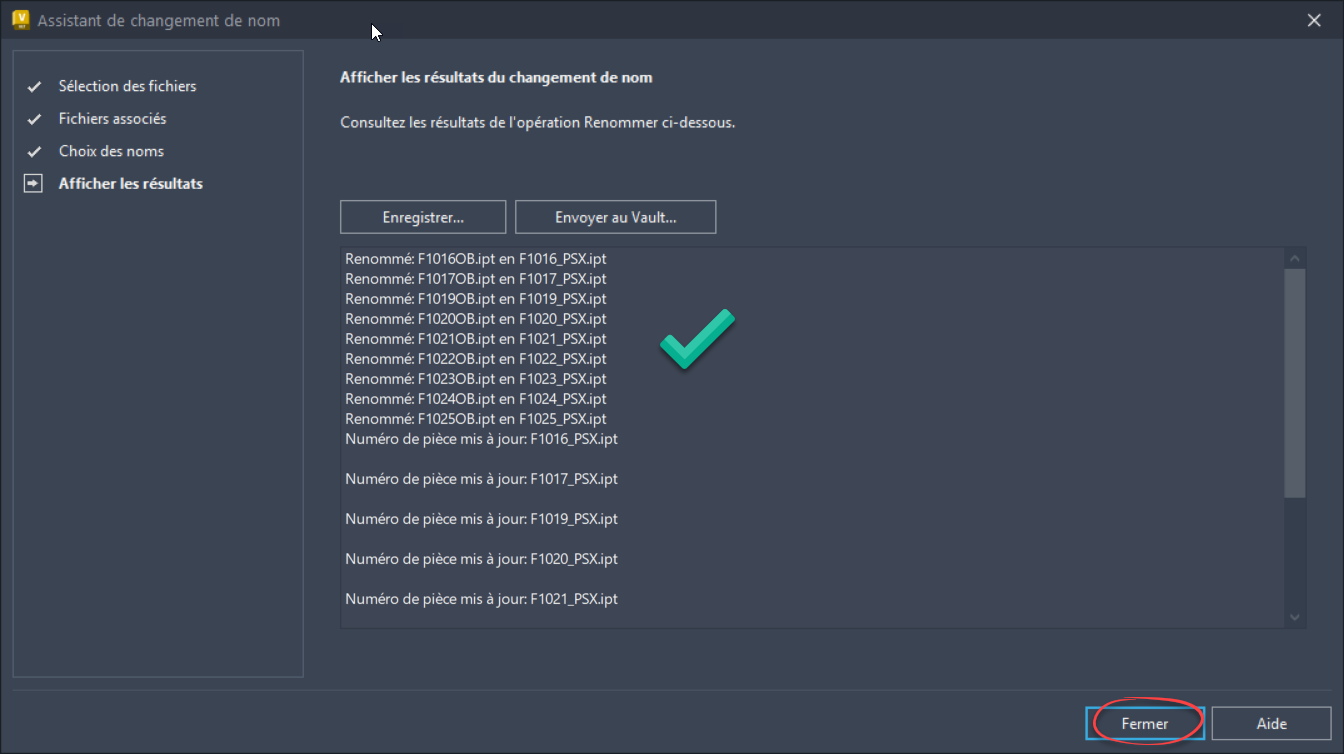Open the Fichiers associés step
The width and height of the screenshot is (1344, 754).
pyautogui.click(x=112, y=119)
